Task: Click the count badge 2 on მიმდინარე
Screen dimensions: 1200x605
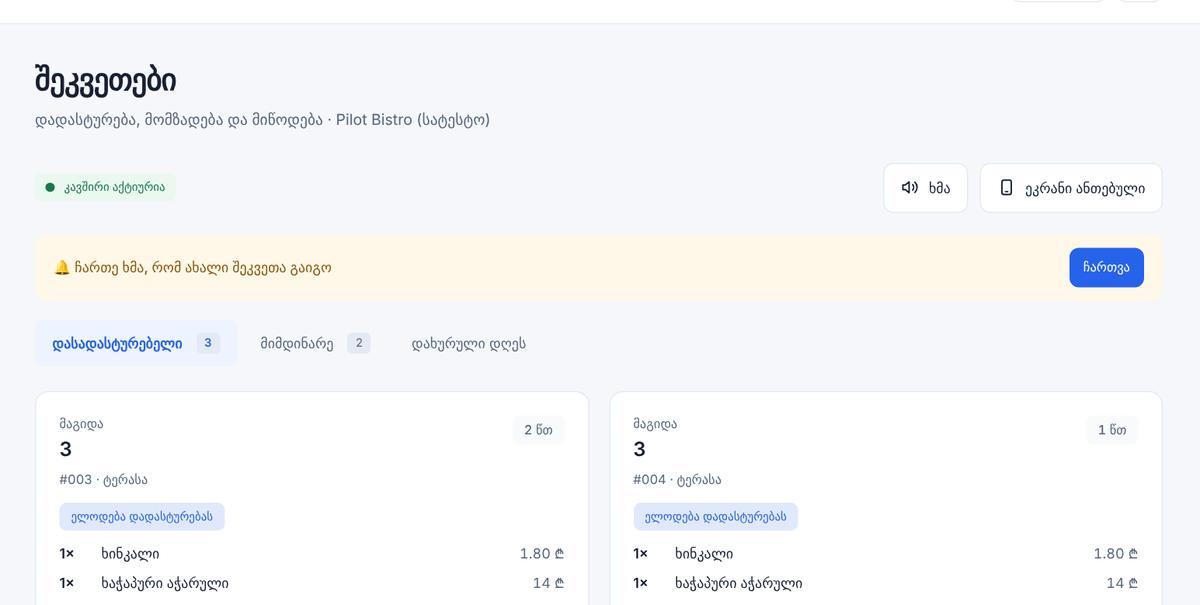Action: pos(359,343)
